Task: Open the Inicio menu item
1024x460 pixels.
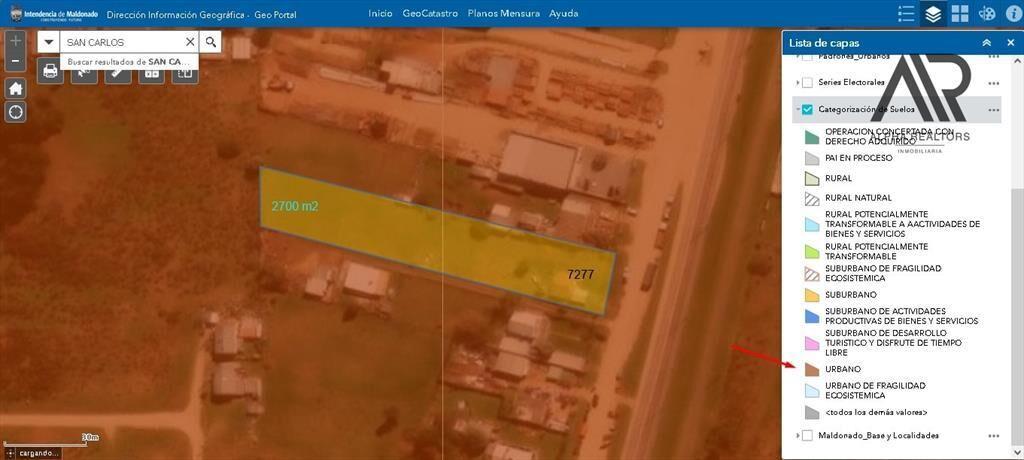Action: (x=380, y=13)
